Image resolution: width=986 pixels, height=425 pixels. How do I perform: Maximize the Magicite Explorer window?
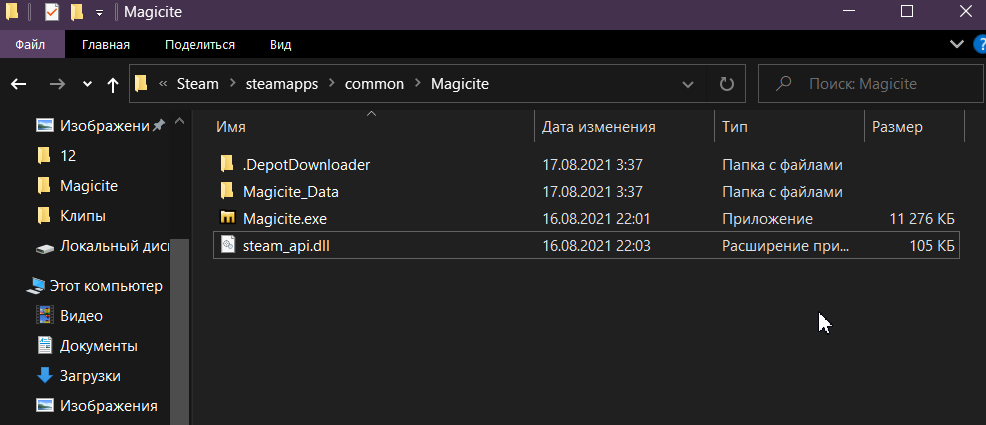(906, 11)
